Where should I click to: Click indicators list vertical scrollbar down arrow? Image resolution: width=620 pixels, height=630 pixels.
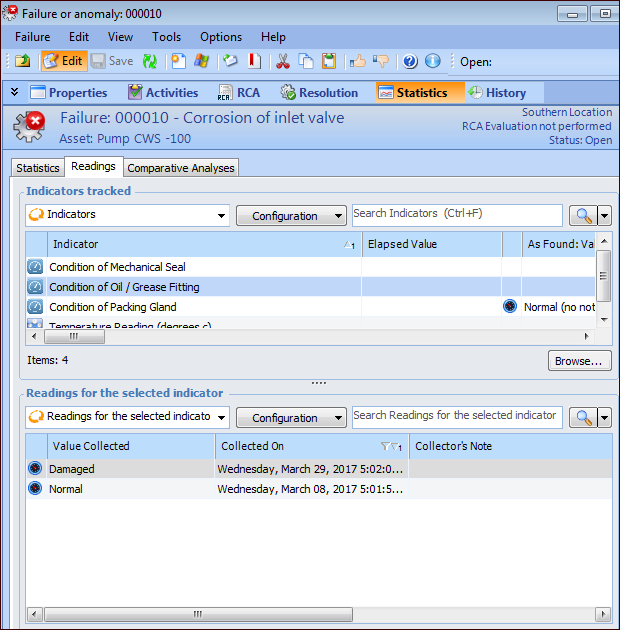point(604,320)
